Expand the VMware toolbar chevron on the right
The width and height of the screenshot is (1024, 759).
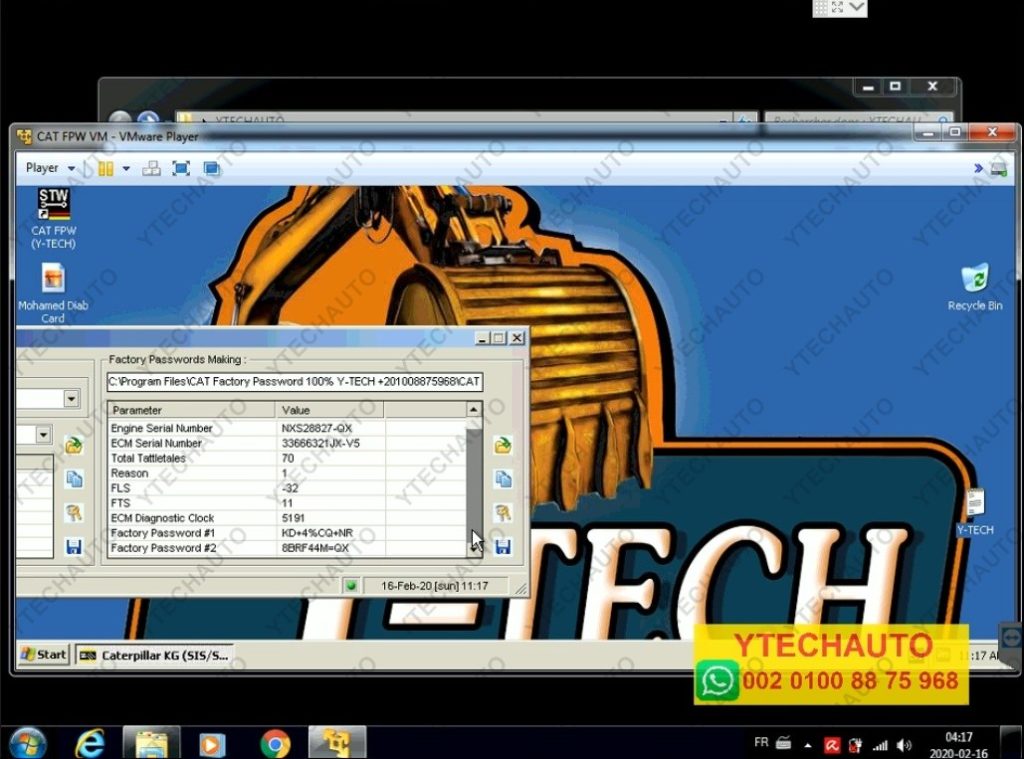[x=978, y=169]
